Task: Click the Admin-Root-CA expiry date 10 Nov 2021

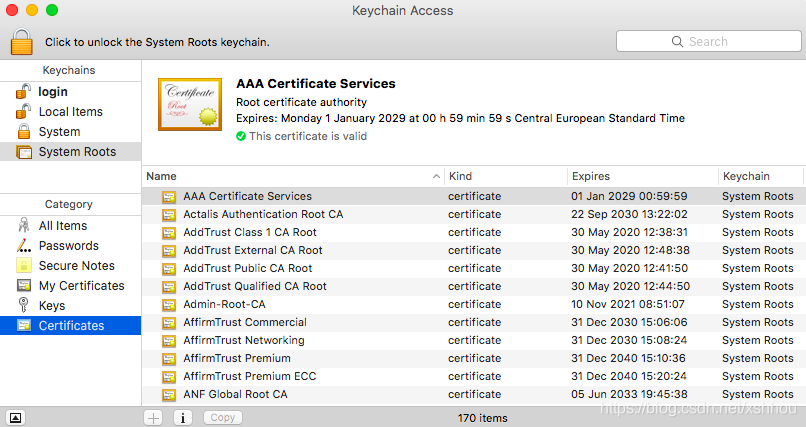Action: (628, 304)
